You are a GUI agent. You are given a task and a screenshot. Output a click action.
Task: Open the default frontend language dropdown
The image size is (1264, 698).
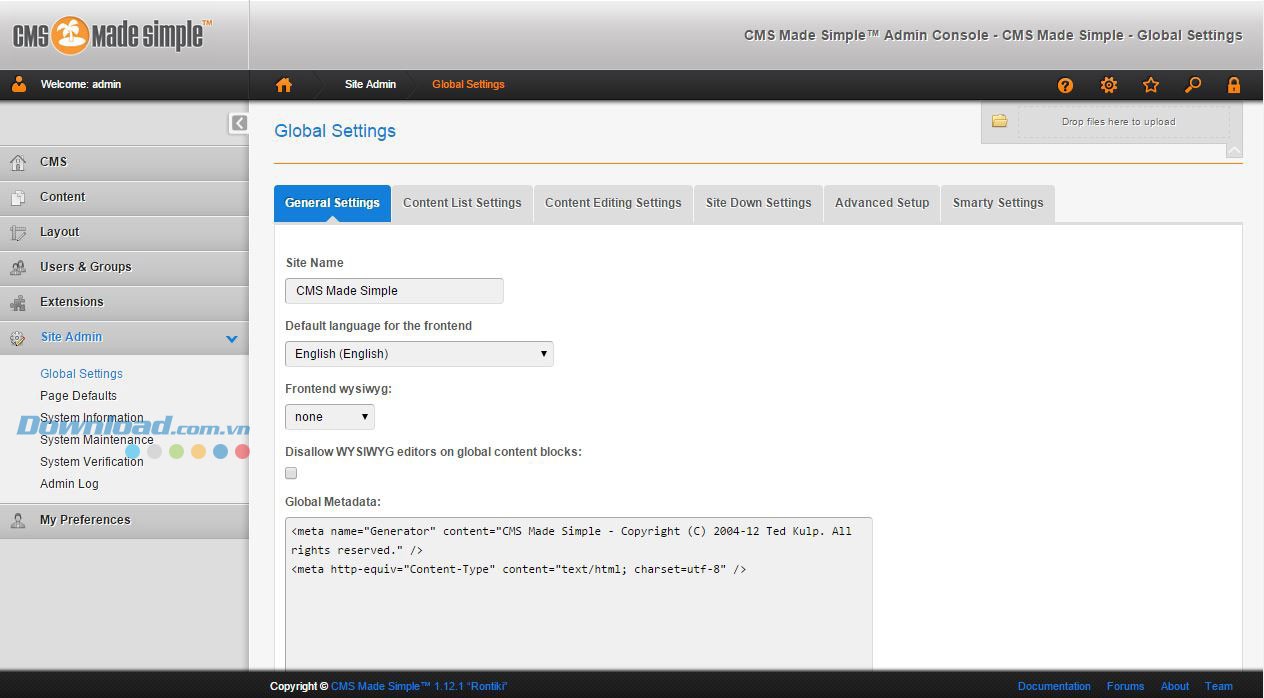[418, 353]
